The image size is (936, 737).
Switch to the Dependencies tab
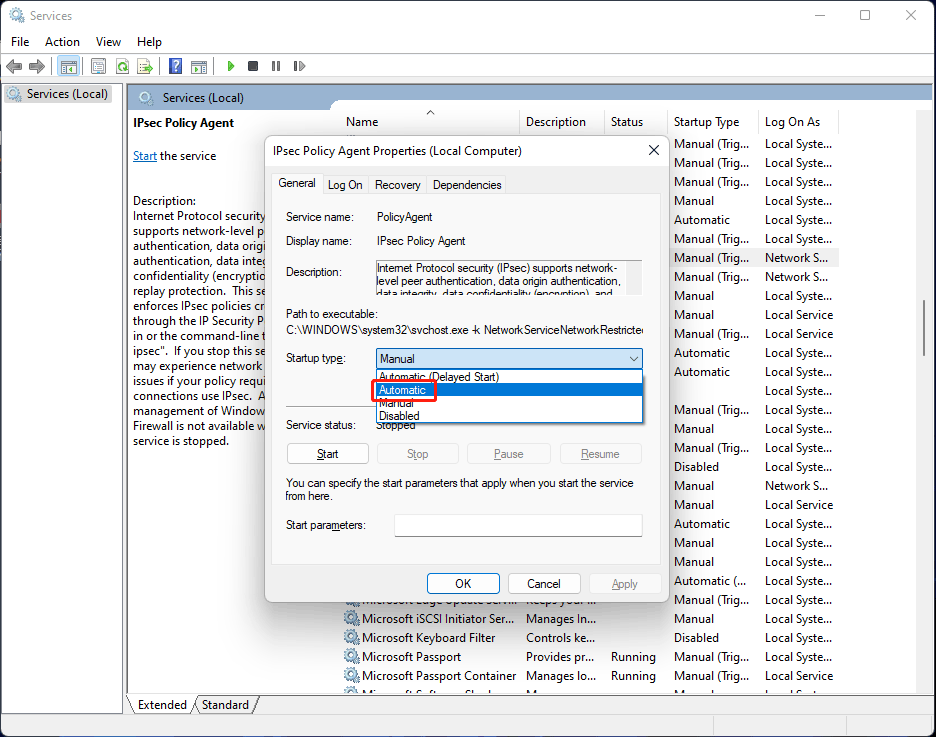coord(467,185)
